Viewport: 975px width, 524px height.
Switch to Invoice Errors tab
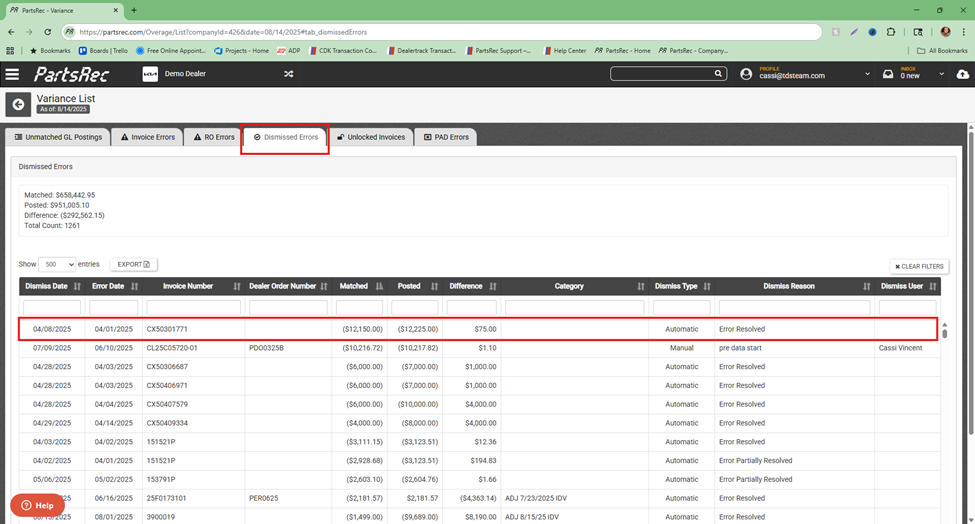[x=147, y=137]
